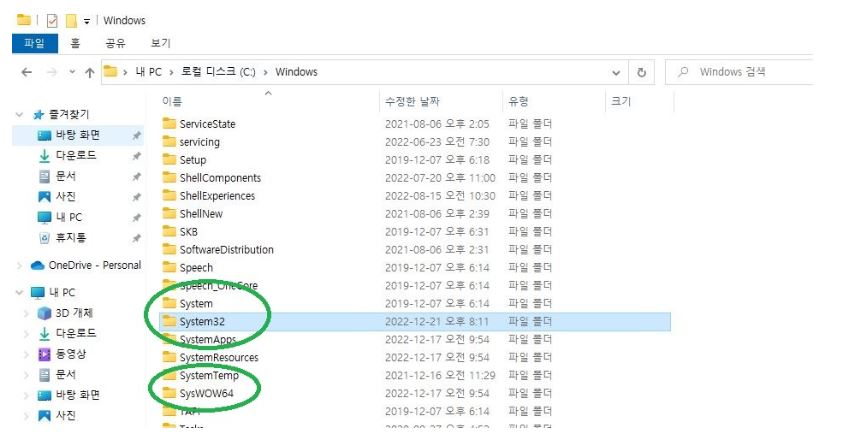Viewport: 853px width, 432px height.
Task: Click the SysWOW64 folder icon
Action: pyautogui.click(x=170, y=393)
